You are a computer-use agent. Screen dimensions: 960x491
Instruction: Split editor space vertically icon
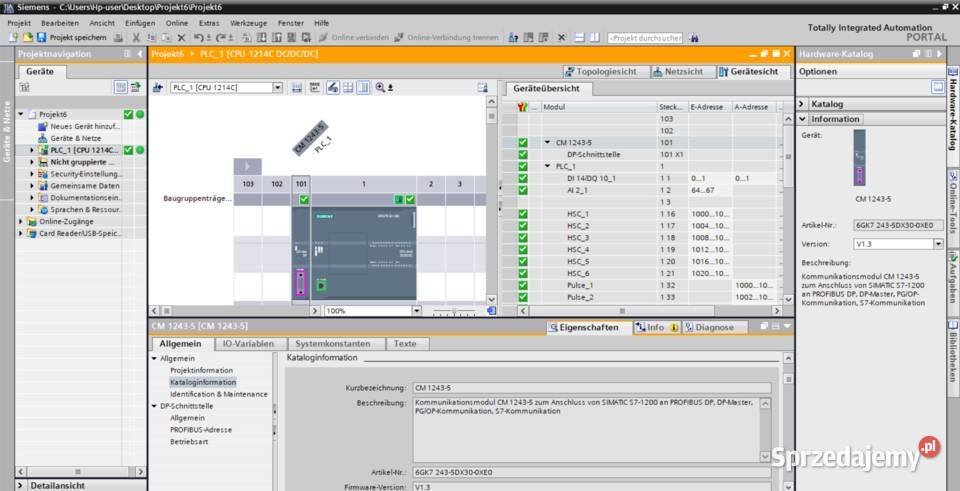pyautogui.click(x=594, y=37)
